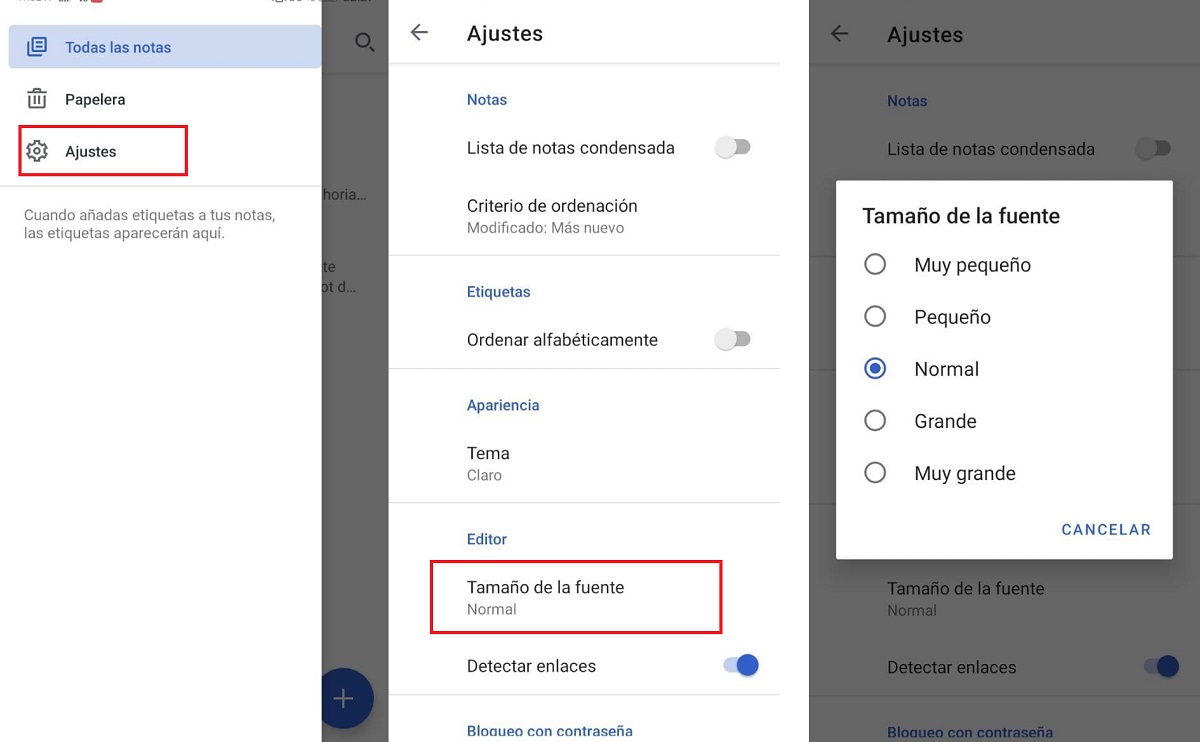Disable Detectar enlaces
This screenshot has height=742, width=1200.
coord(740,665)
